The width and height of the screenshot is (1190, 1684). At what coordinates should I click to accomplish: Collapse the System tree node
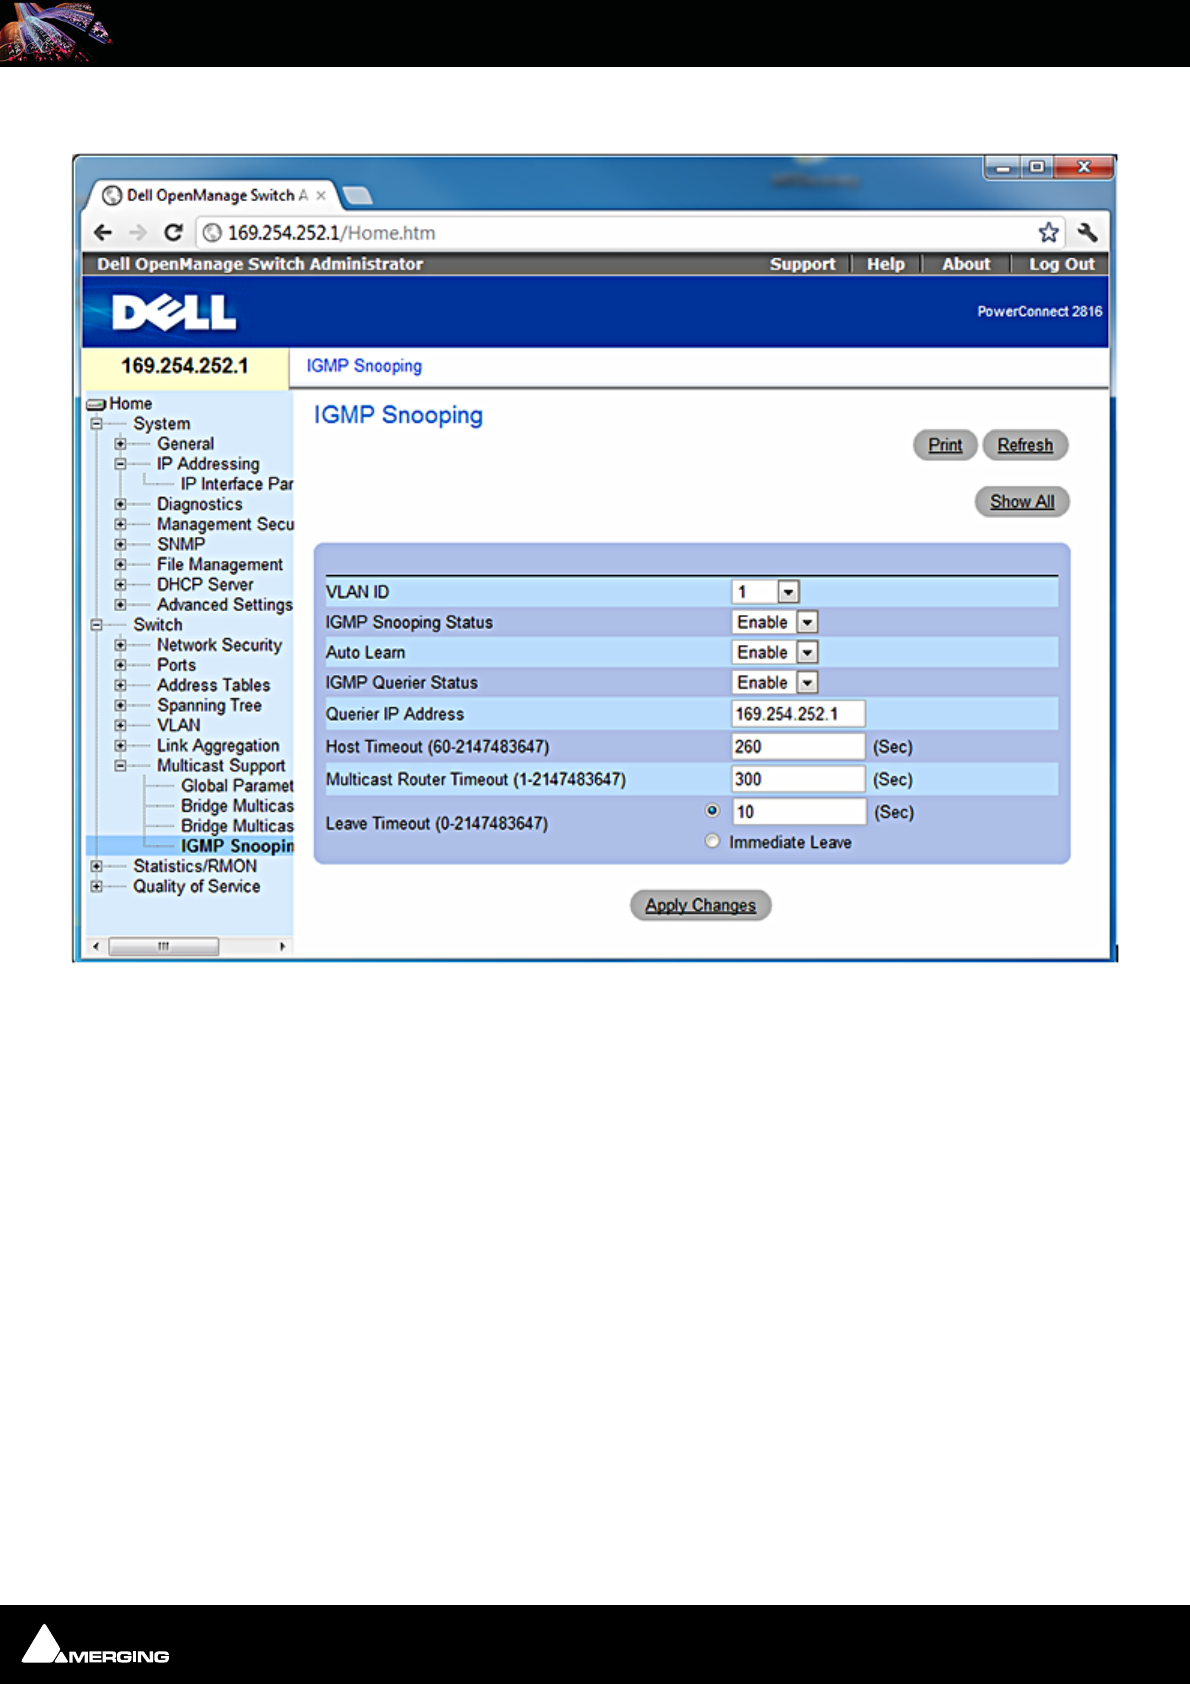[97, 424]
